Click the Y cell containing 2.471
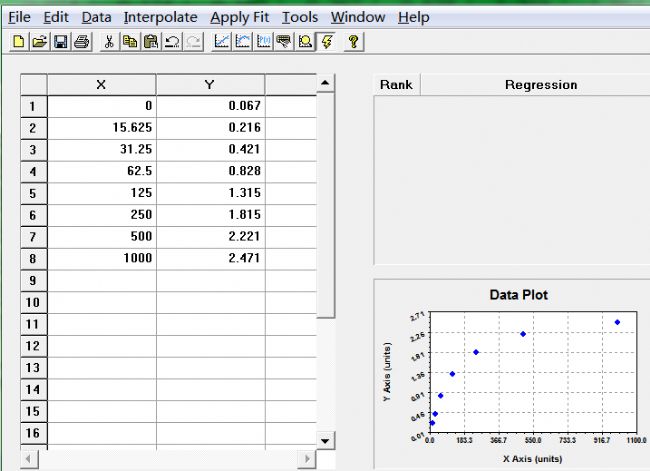Screen dimensions: 650x471 tap(210, 257)
